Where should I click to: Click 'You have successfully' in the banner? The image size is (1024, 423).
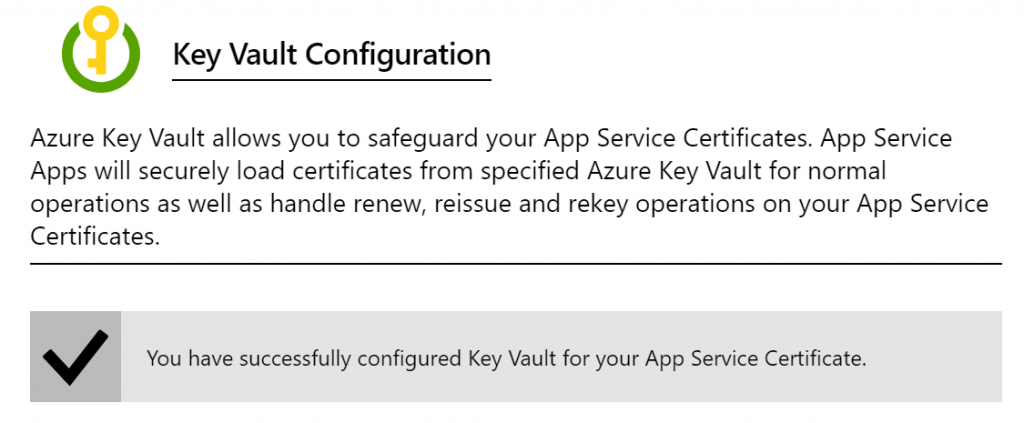click(x=249, y=359)
